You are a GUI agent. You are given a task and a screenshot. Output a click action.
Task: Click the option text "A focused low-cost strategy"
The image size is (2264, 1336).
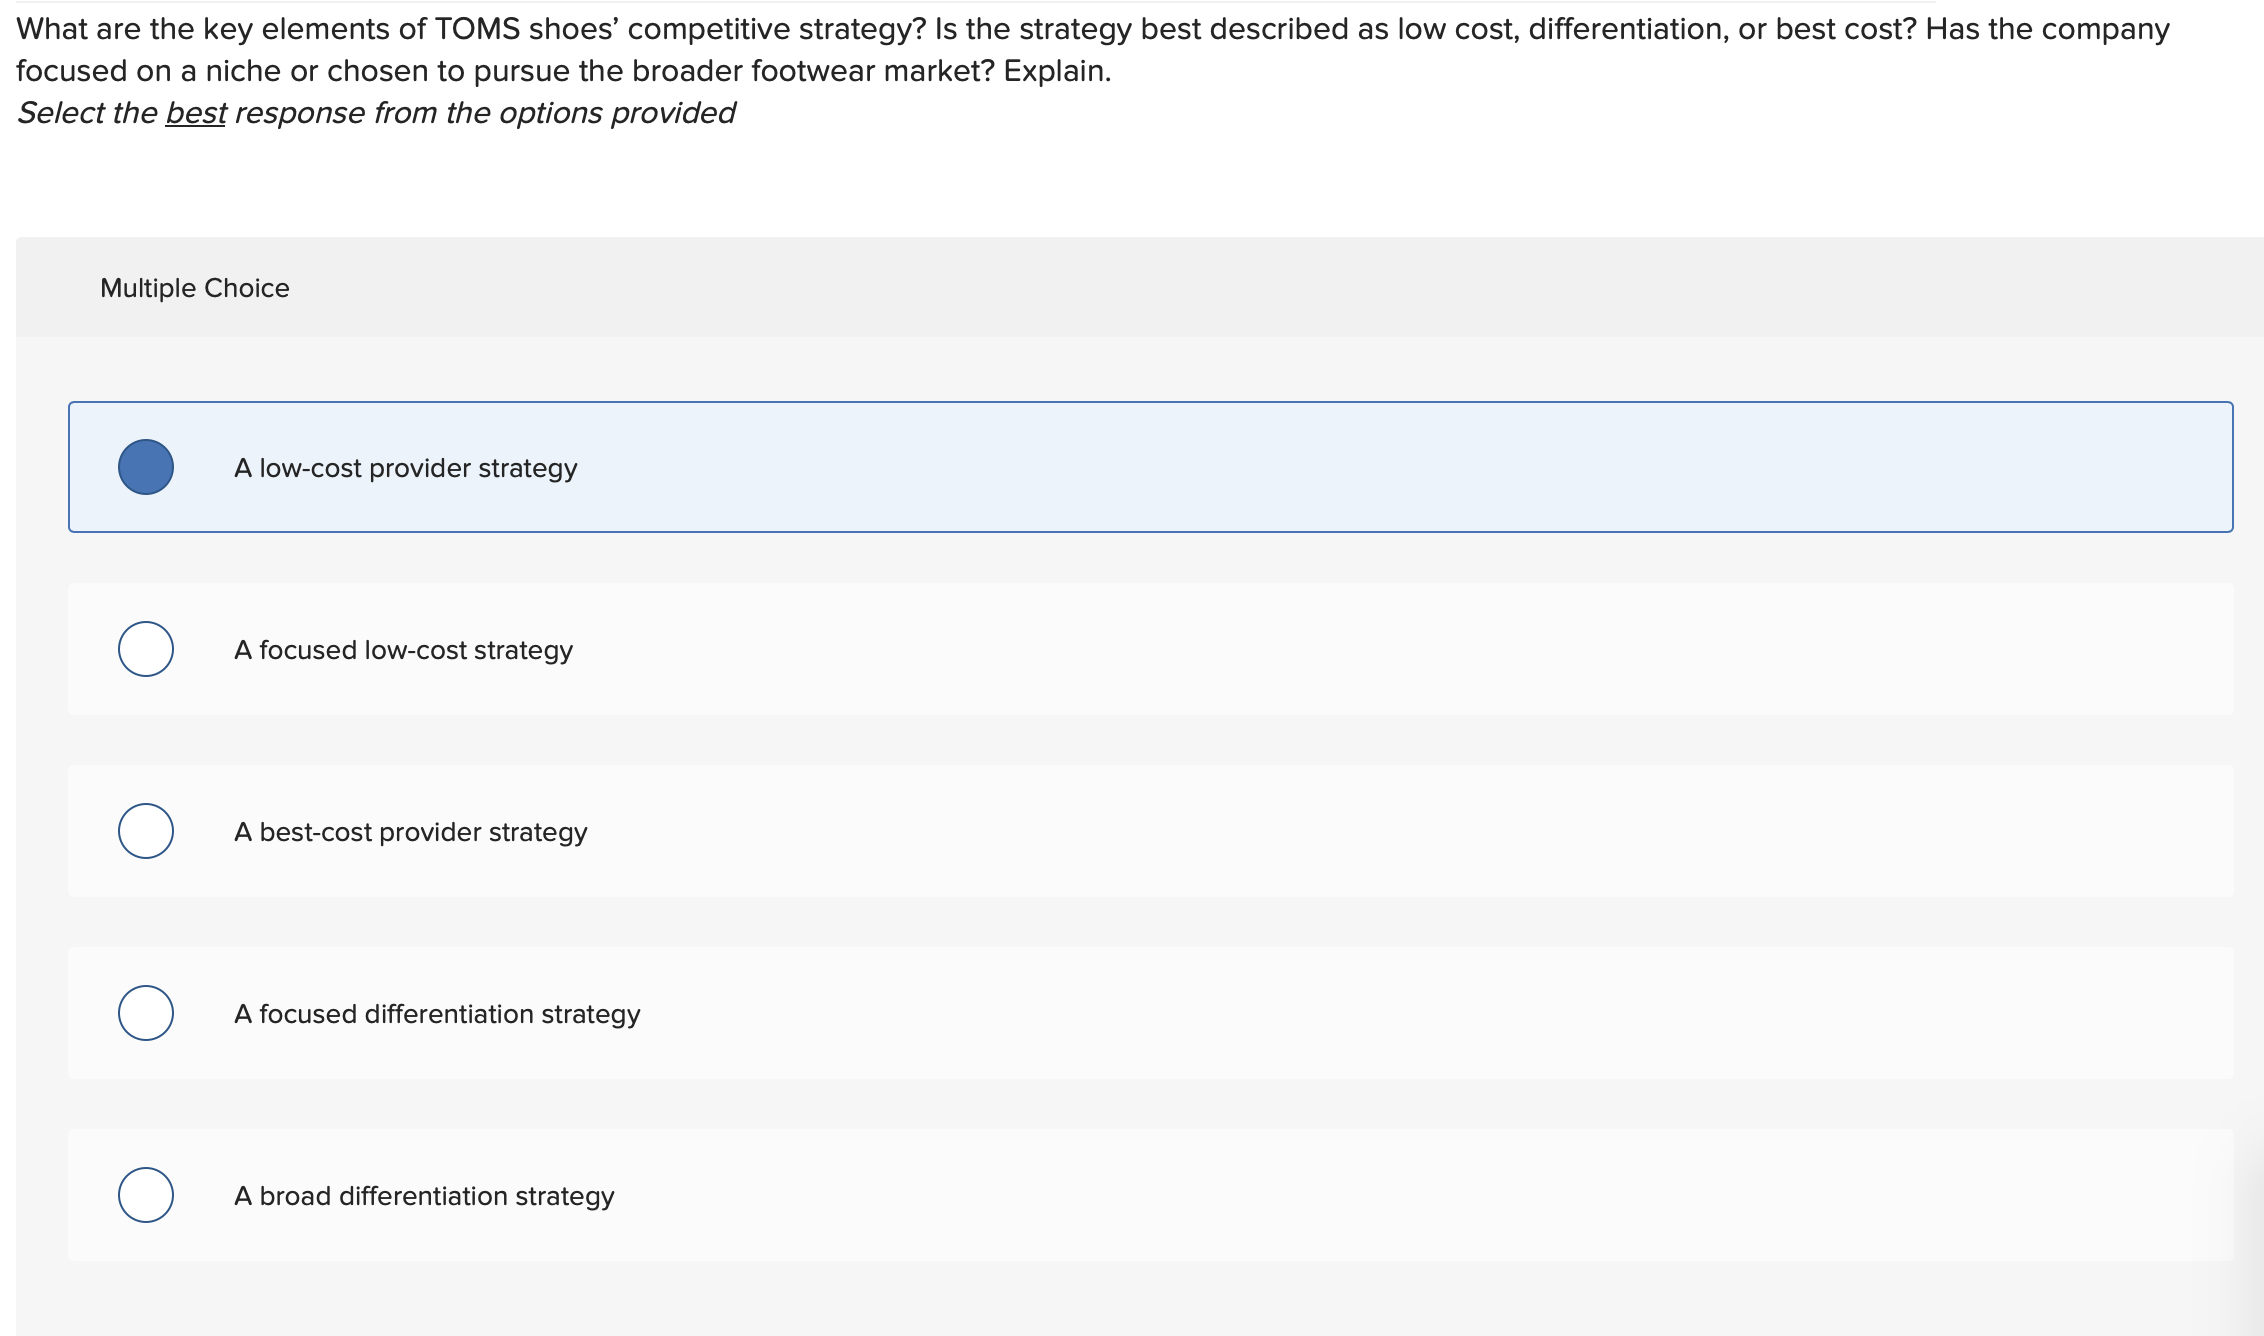(x=403, y=649)
